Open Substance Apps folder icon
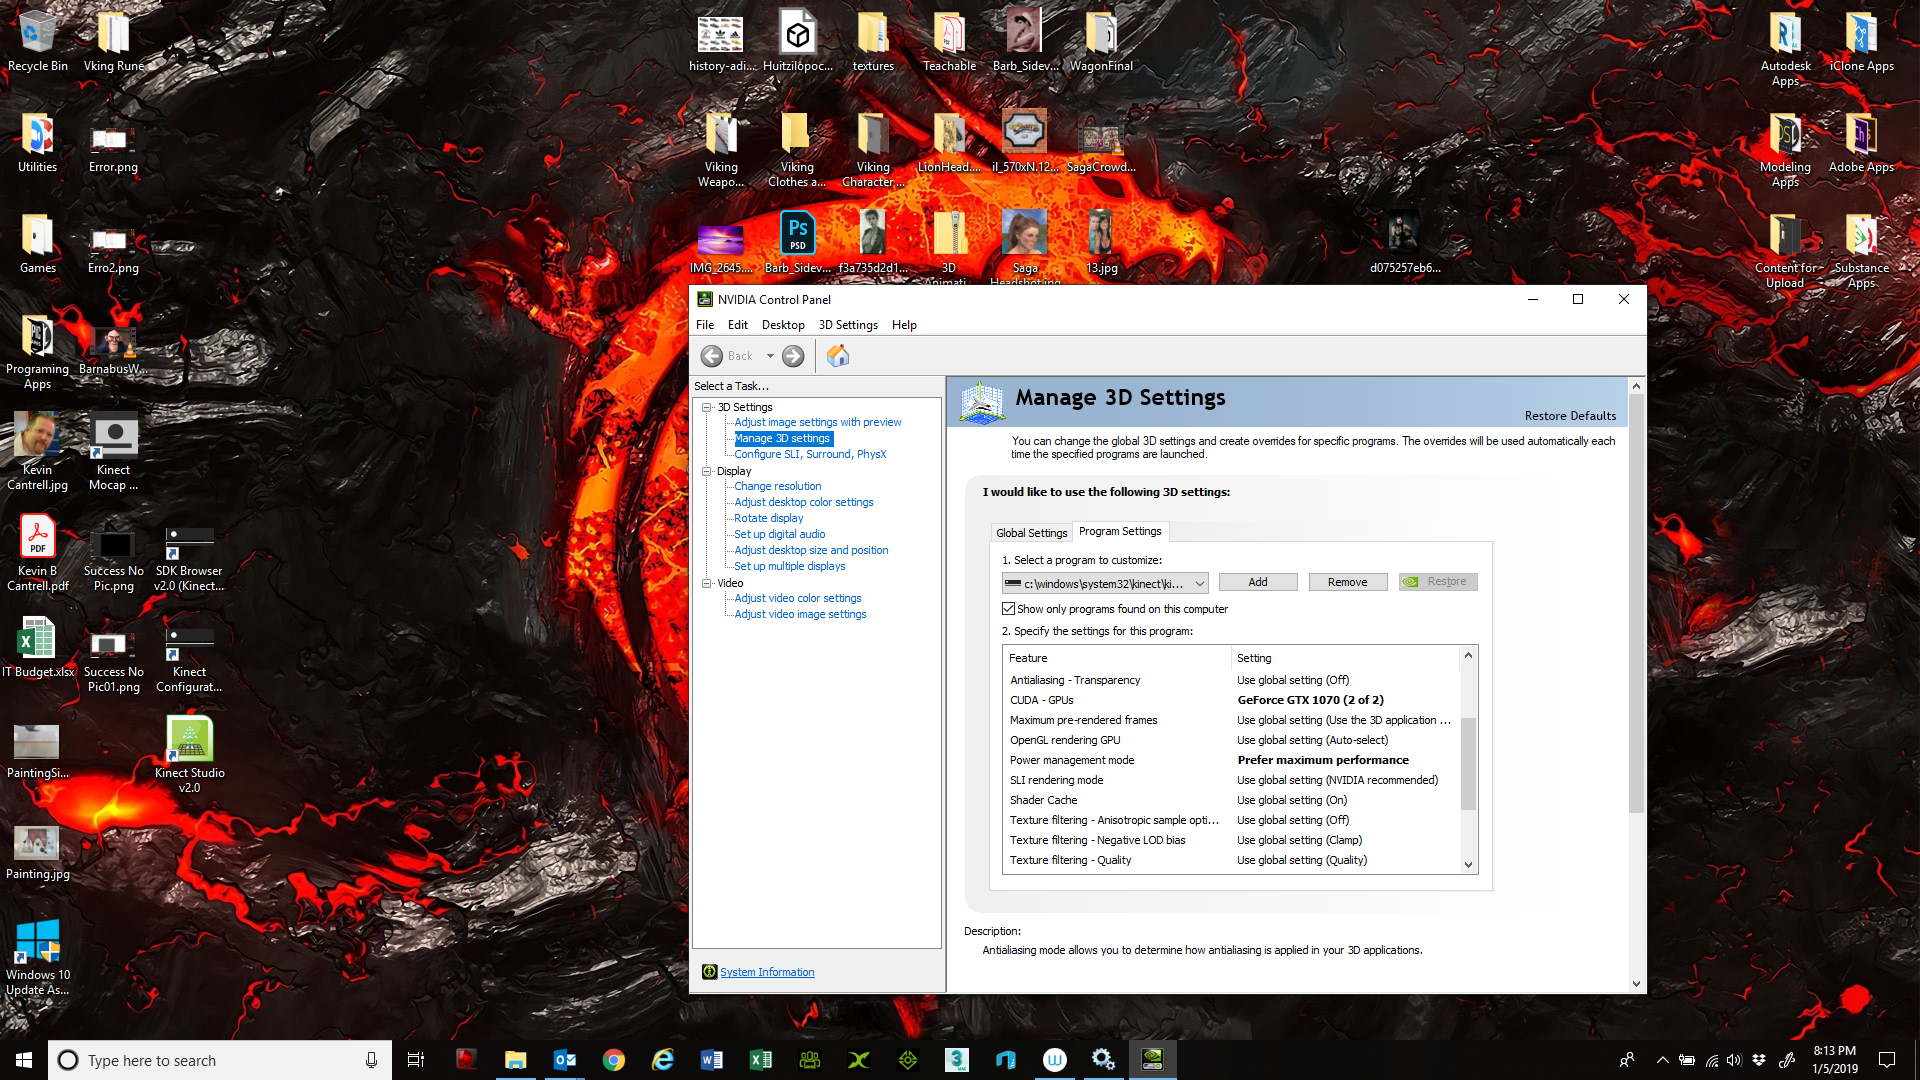 1861,250
